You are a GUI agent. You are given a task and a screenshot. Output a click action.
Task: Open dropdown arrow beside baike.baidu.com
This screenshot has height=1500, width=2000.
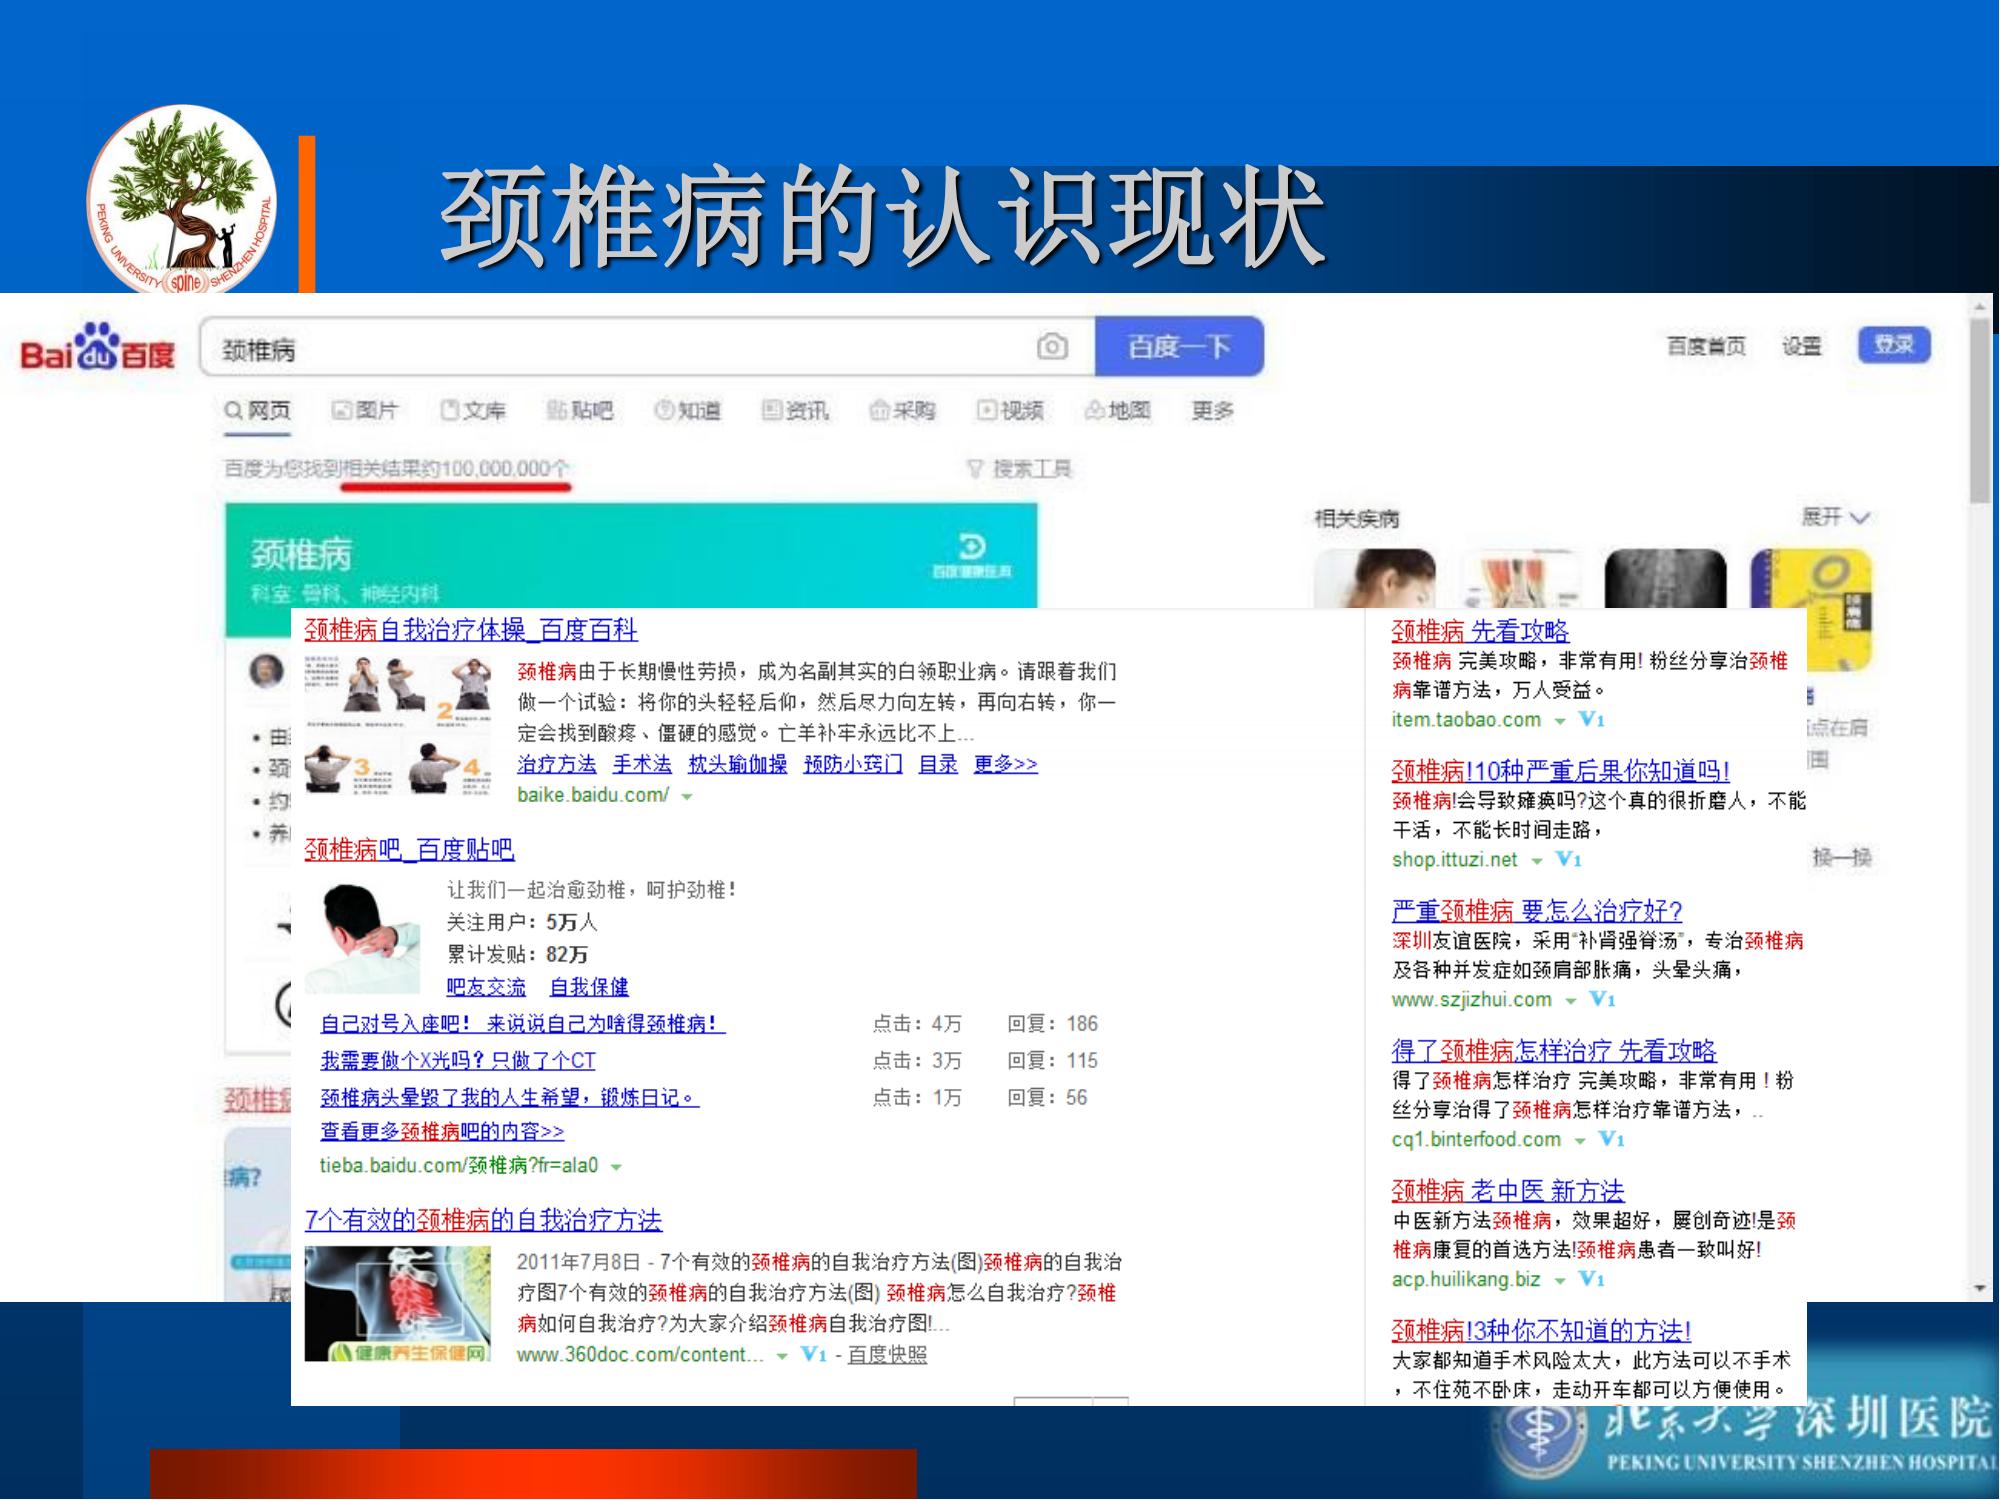(x=687, y=797)
